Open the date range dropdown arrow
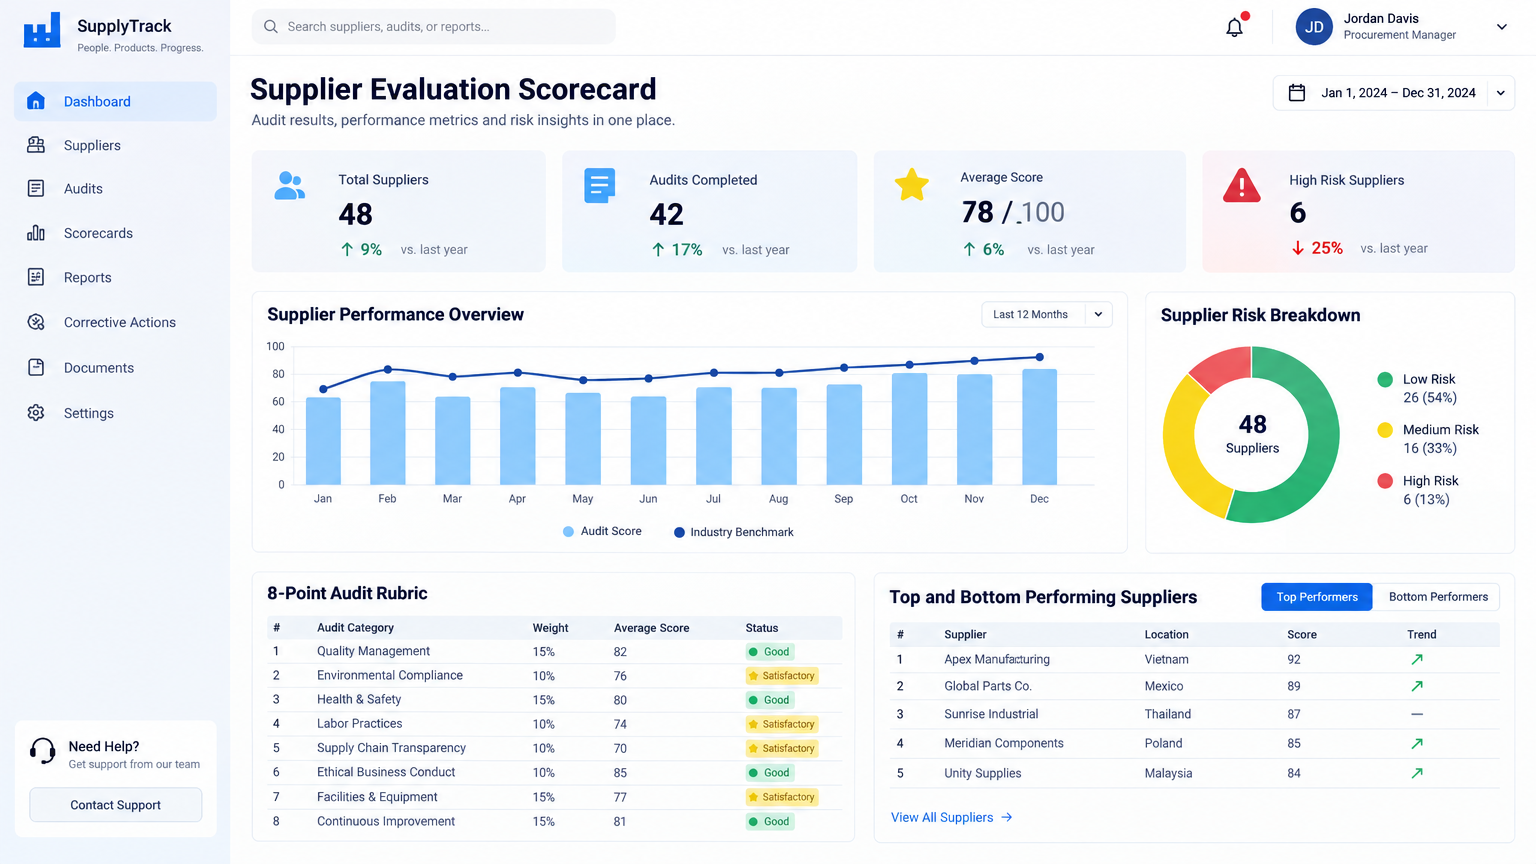 click(1501, 93)
